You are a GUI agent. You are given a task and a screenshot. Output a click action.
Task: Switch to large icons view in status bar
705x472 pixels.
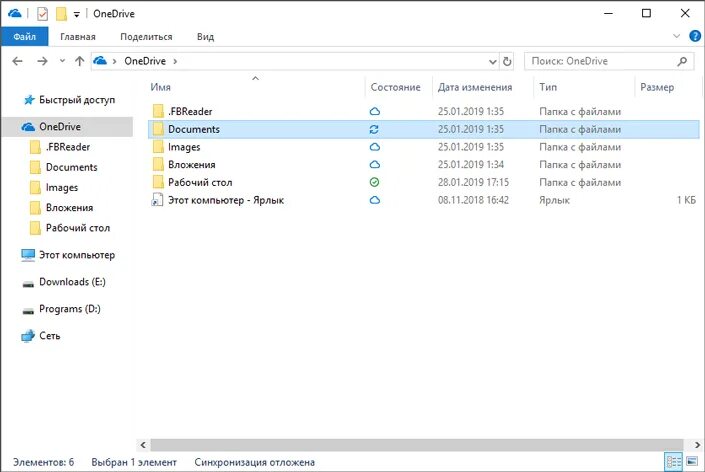click(692, 462)
